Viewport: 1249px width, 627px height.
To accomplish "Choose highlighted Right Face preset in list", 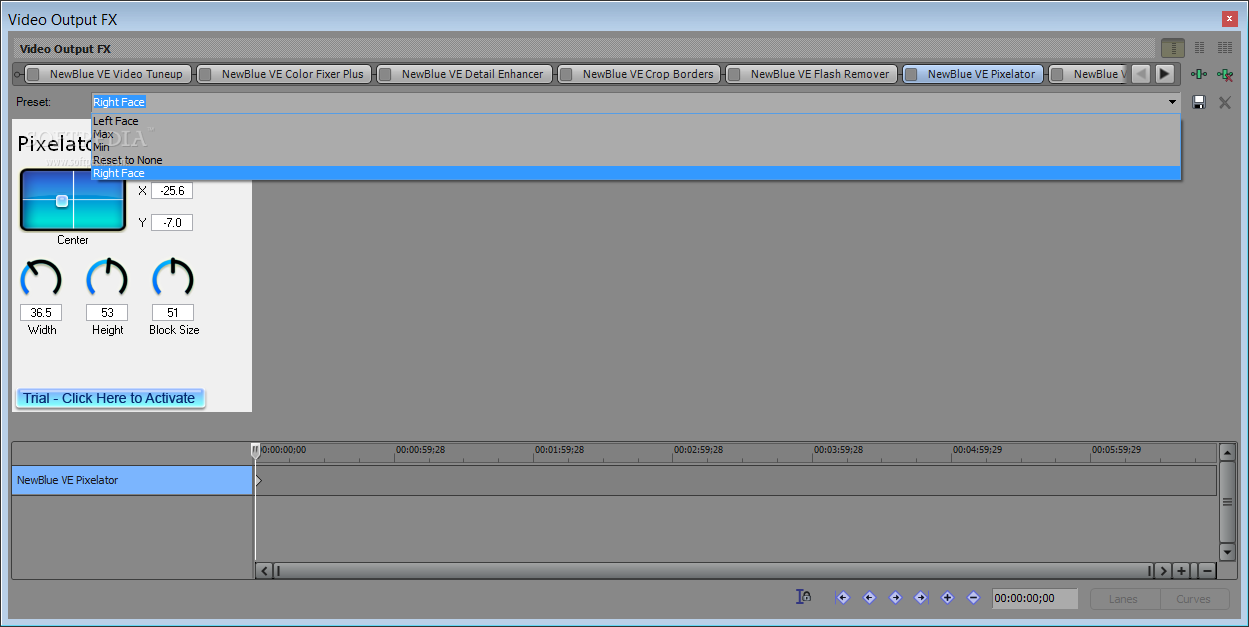I will (636, 173).
